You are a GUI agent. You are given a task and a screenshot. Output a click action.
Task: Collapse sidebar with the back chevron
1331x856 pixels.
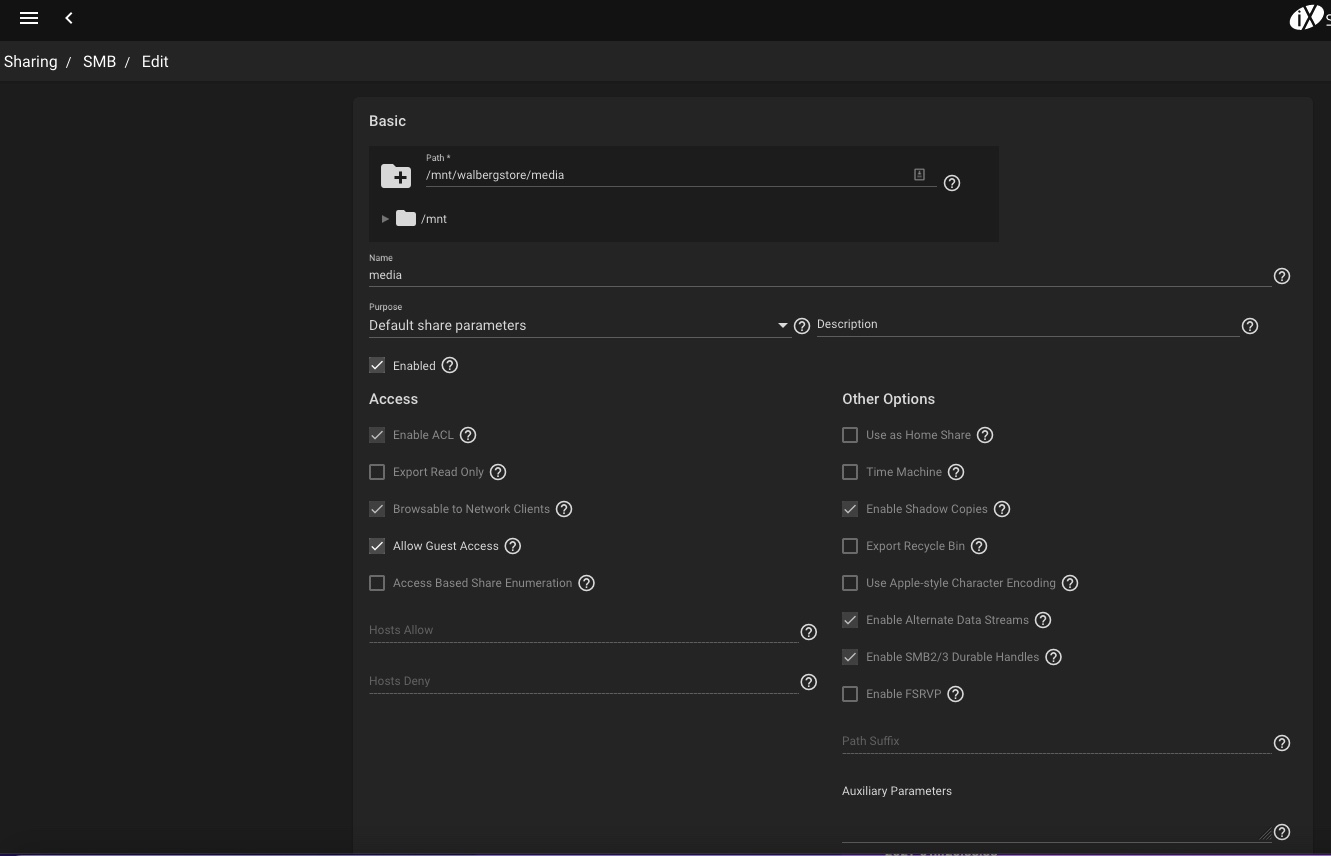click(69, 18)
